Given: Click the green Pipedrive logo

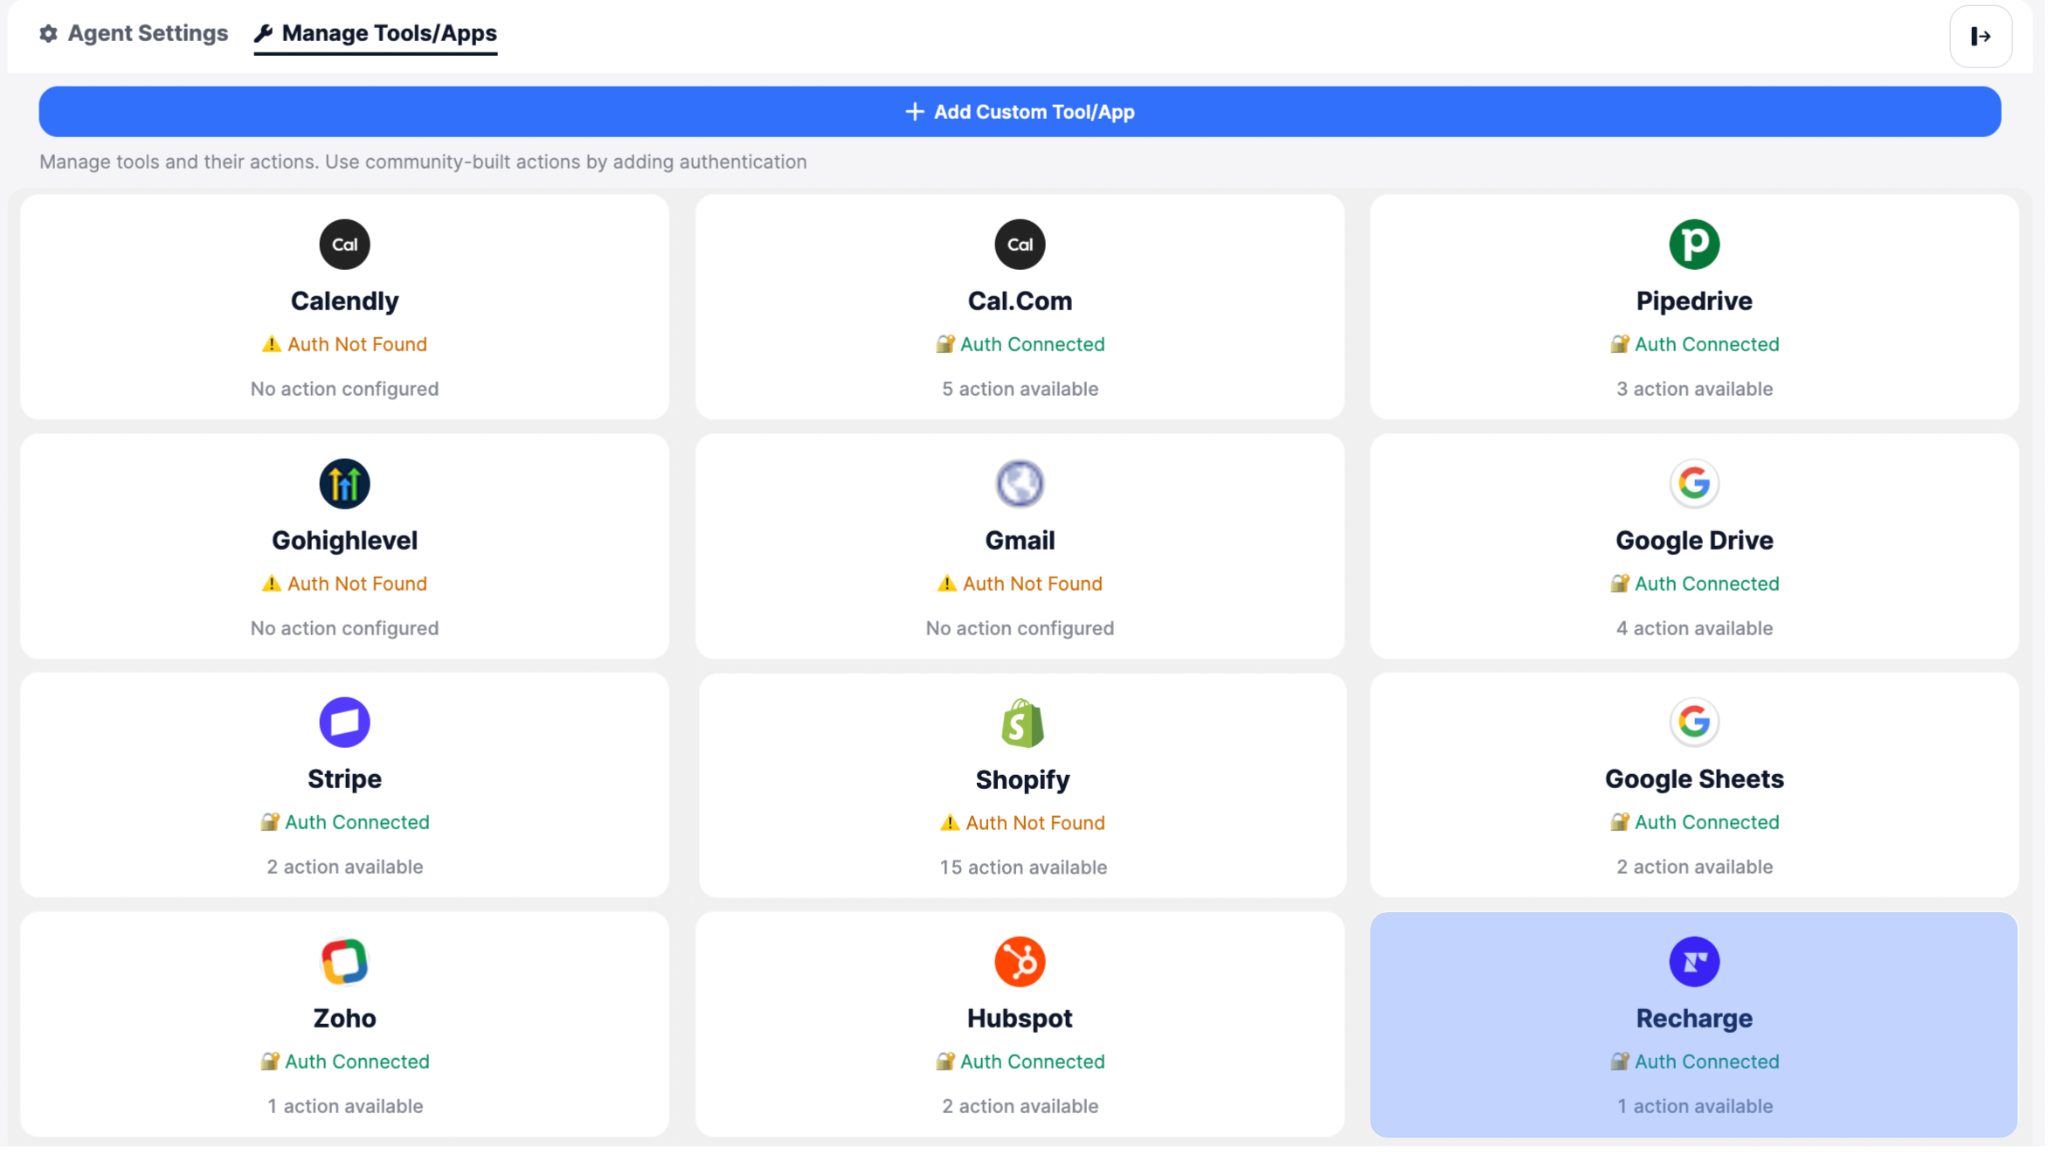Looking at the screenshot, I should pos(1693,244).
